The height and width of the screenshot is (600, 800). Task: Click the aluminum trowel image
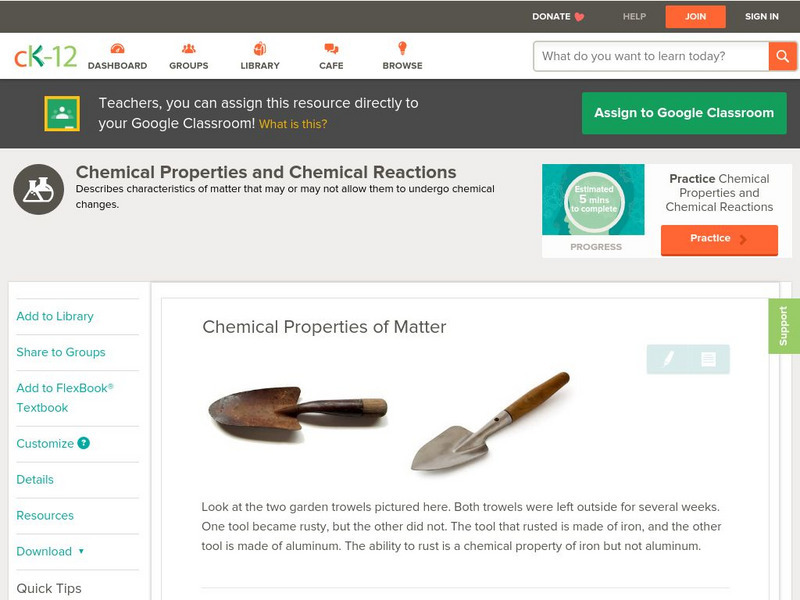coord(490,421)
